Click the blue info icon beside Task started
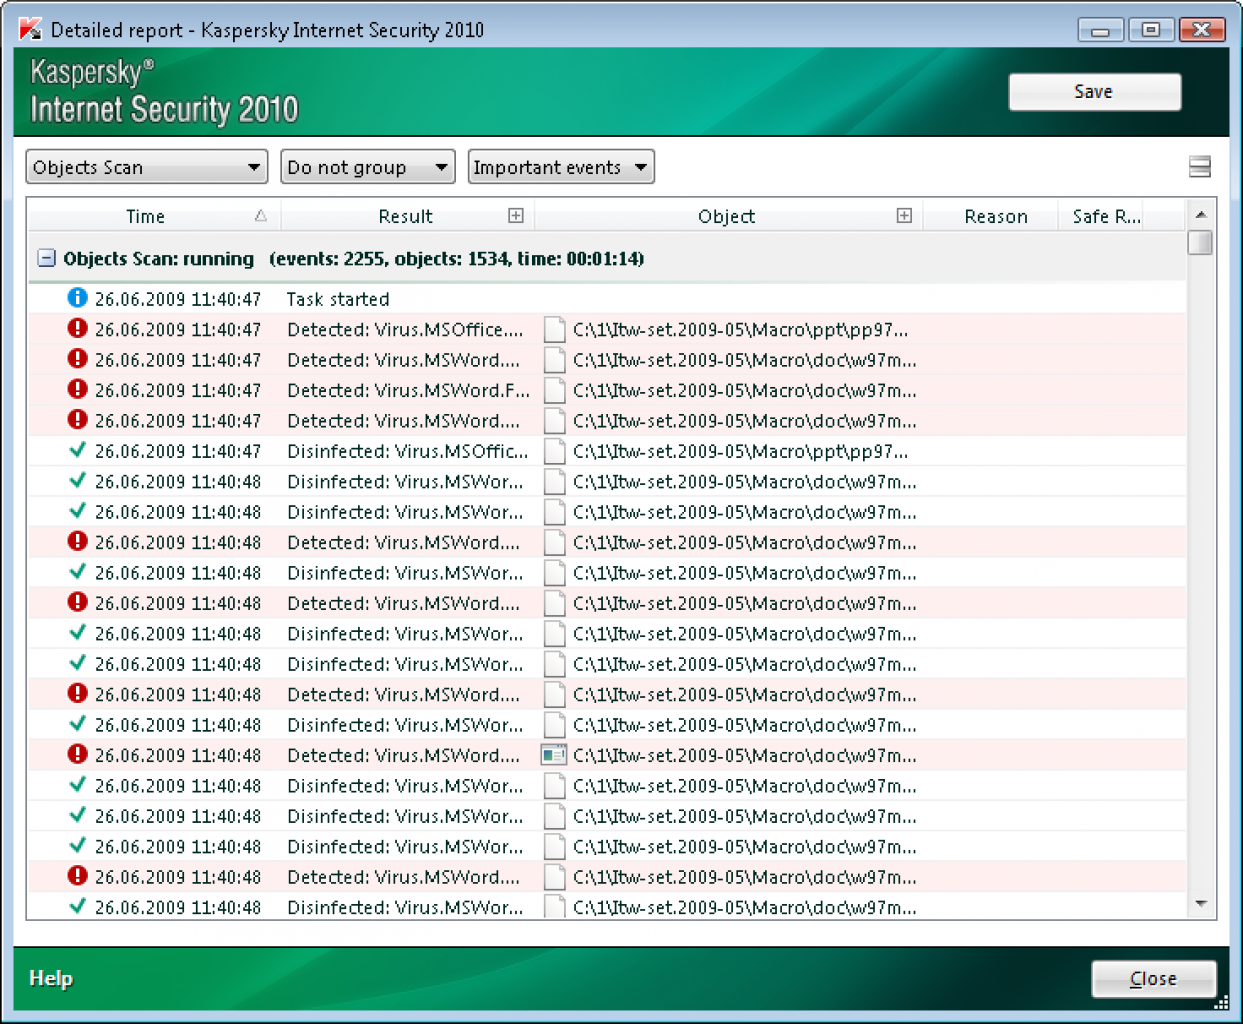The image size is (1243, 1024). coord(77,298)
